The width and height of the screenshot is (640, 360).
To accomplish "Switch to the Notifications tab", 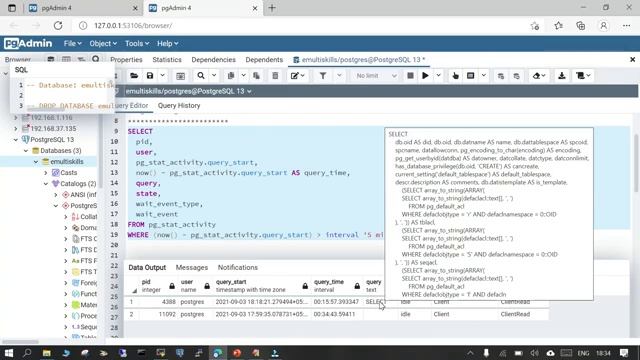I will (238, 267).
